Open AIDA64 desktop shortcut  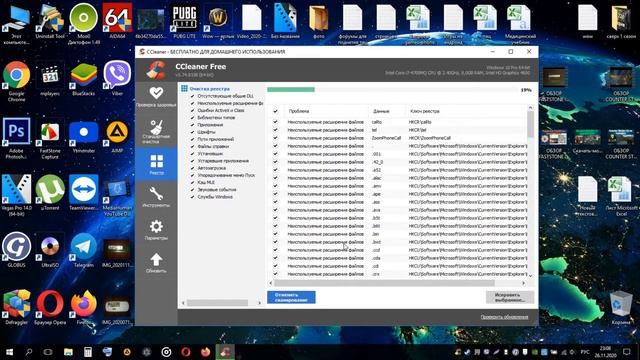click(117, 21)
